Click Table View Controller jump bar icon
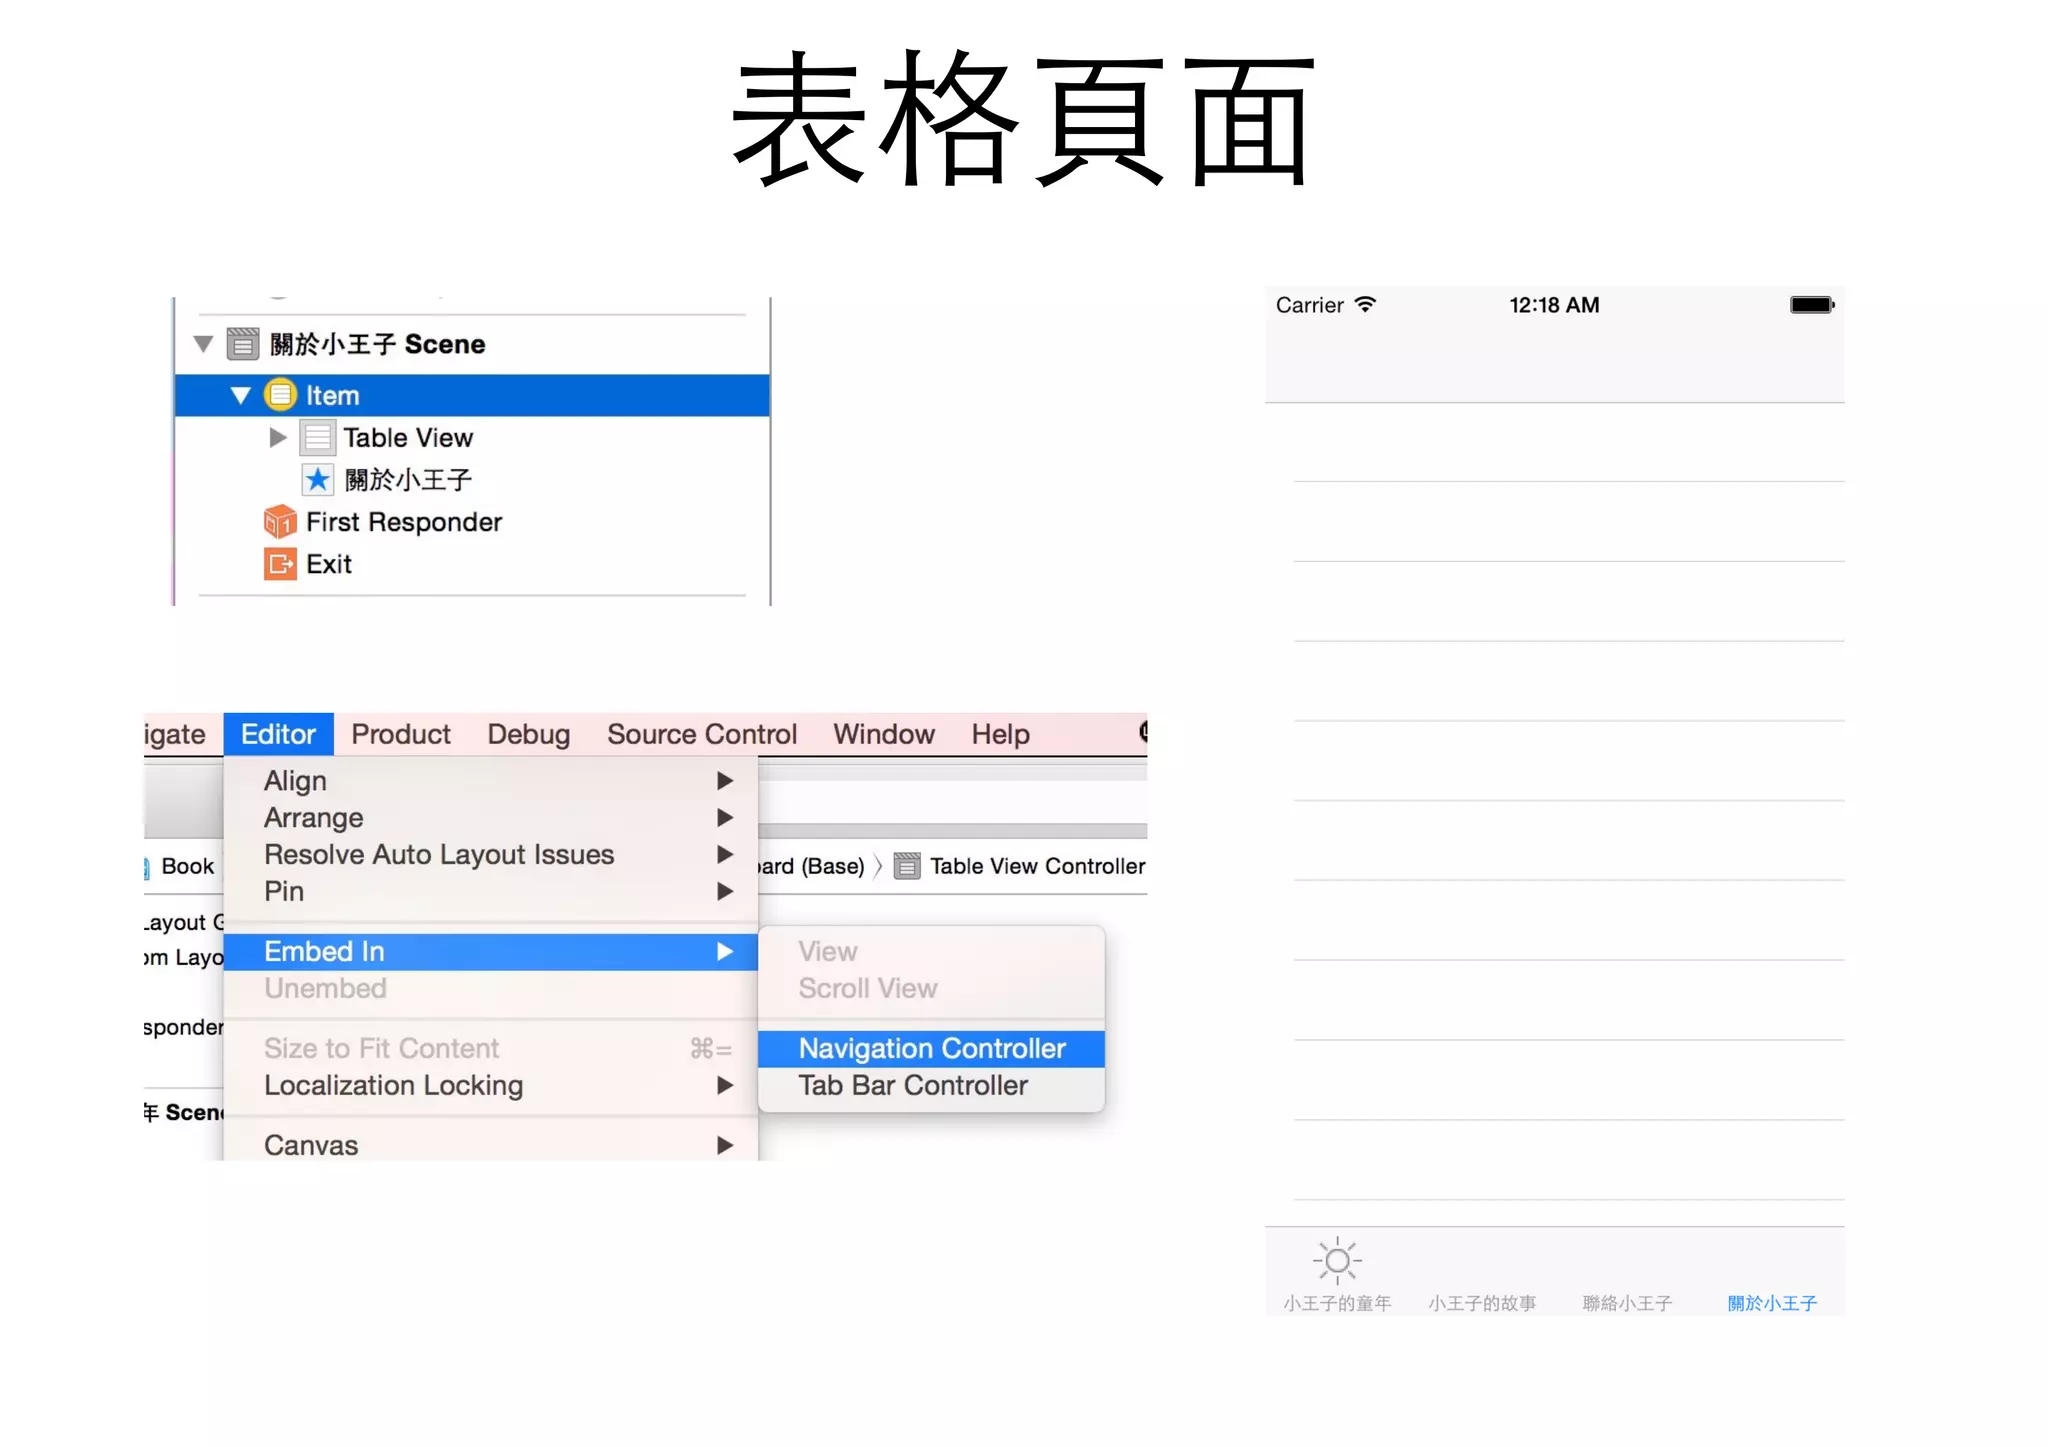The height and width of the screenshot is (1447, 2048). coord(907,866)
